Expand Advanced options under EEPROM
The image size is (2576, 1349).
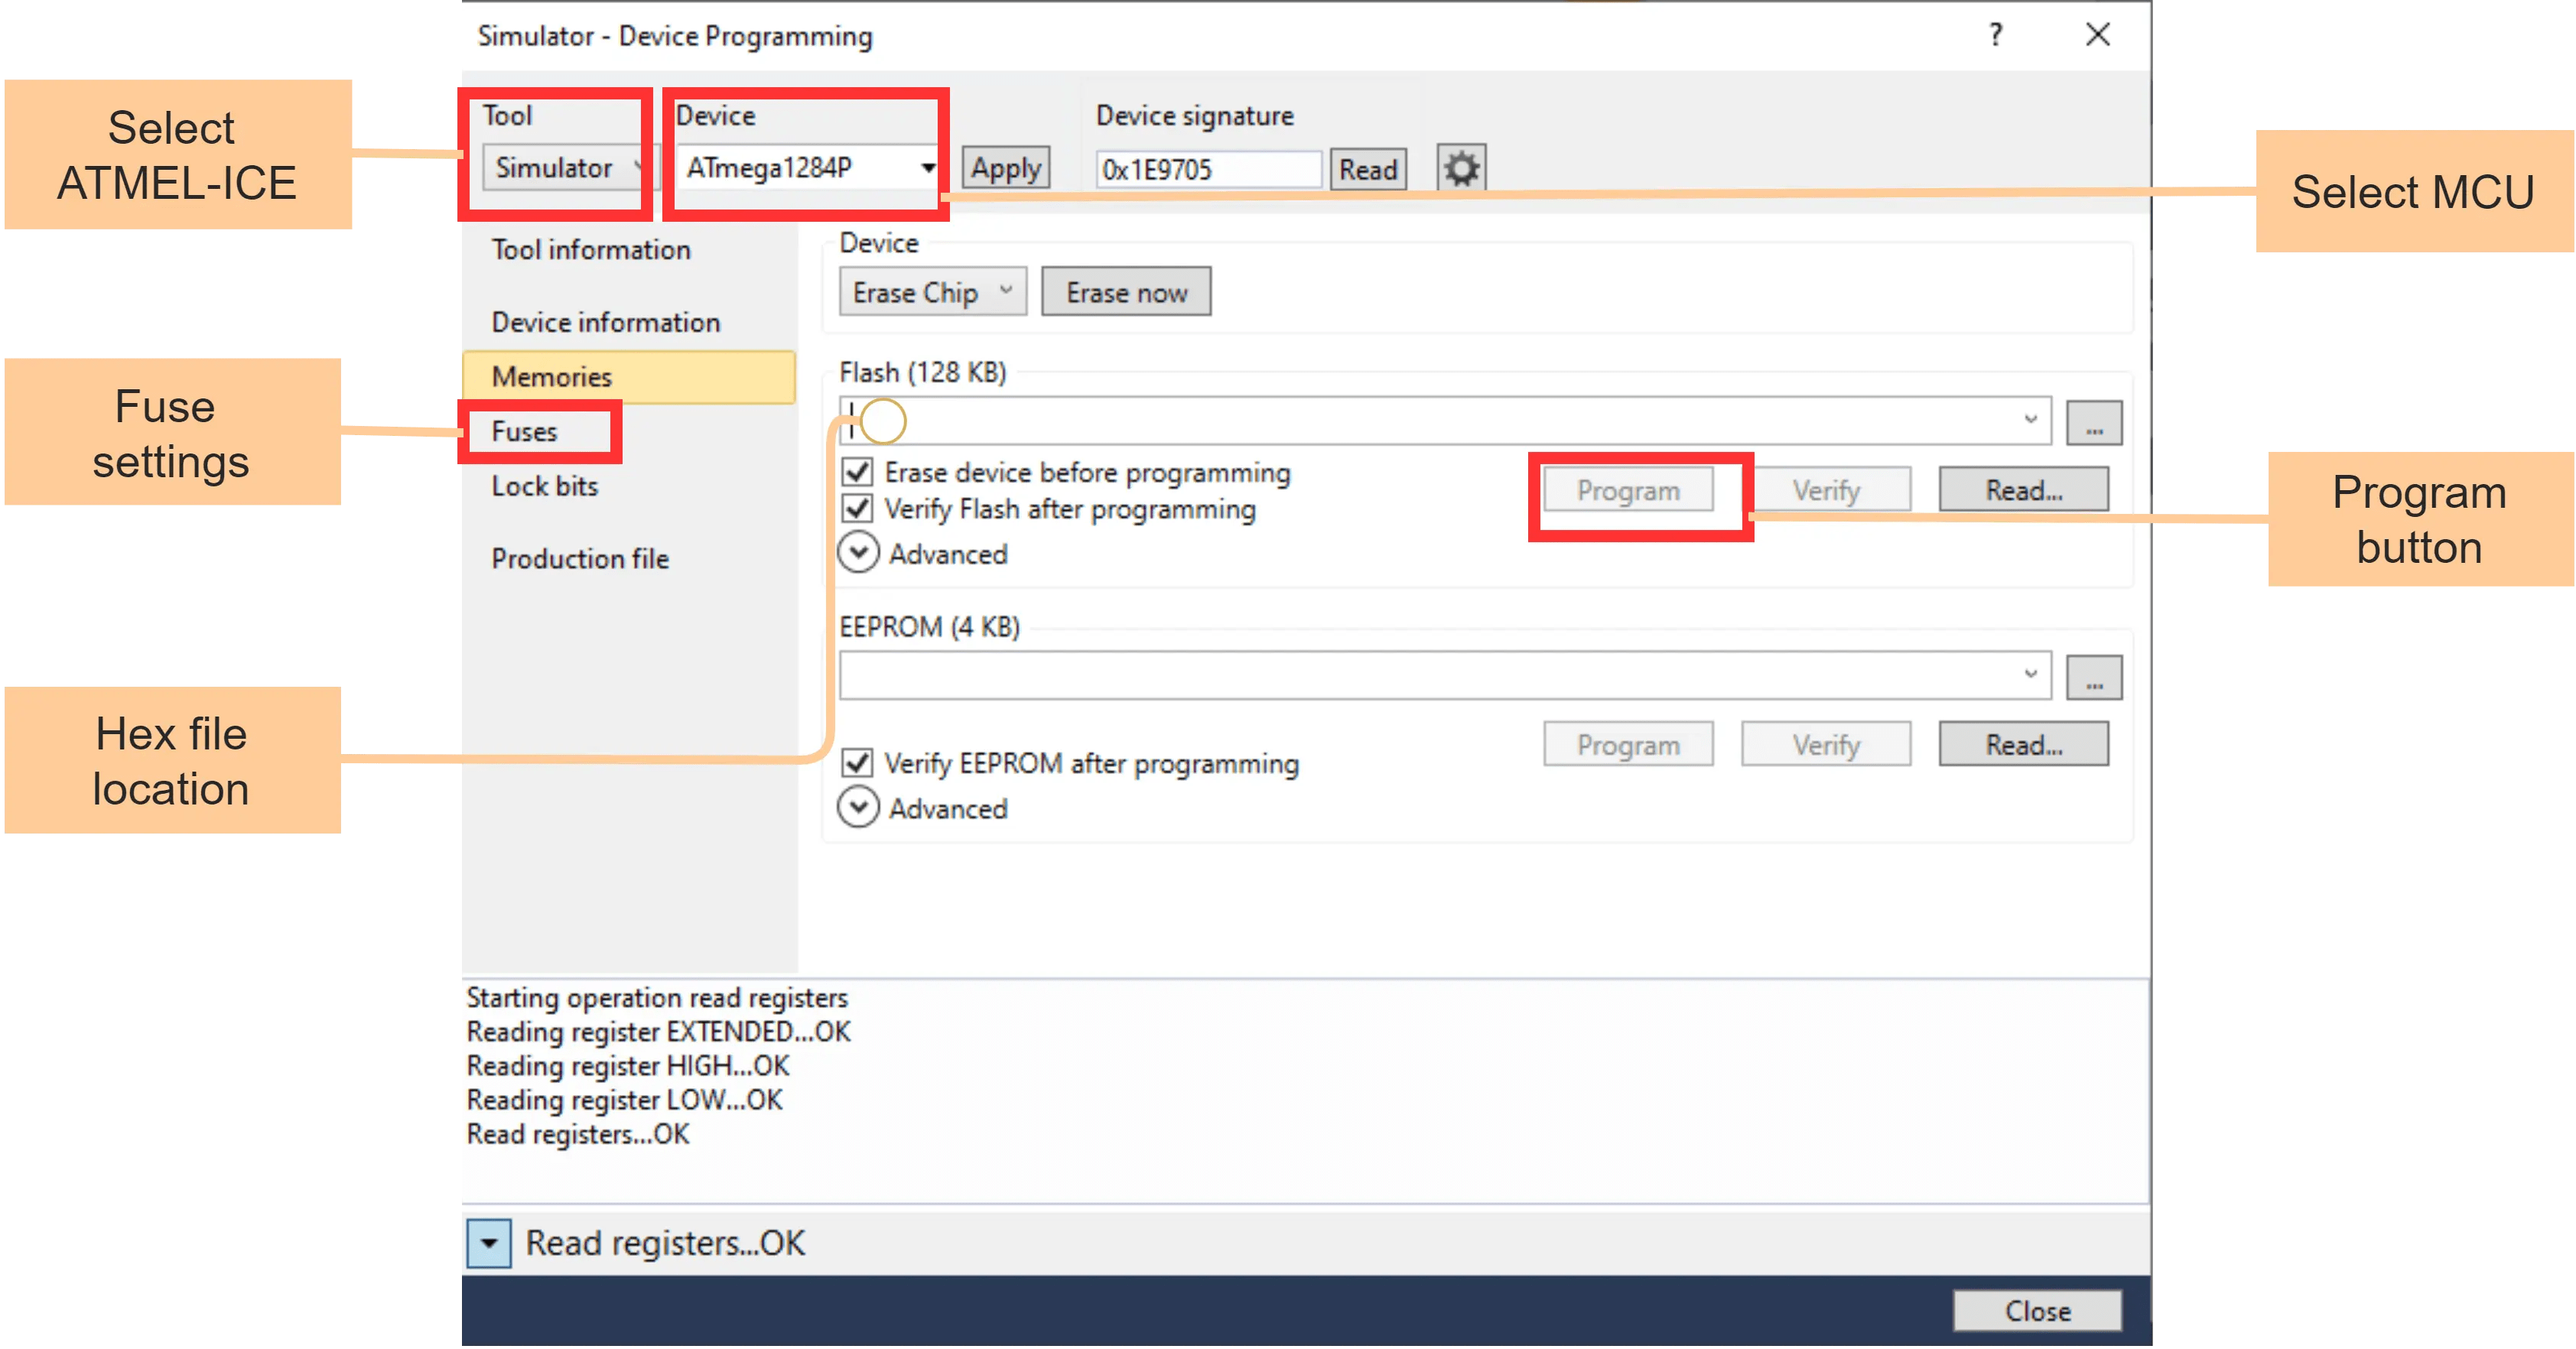(858, 805)
